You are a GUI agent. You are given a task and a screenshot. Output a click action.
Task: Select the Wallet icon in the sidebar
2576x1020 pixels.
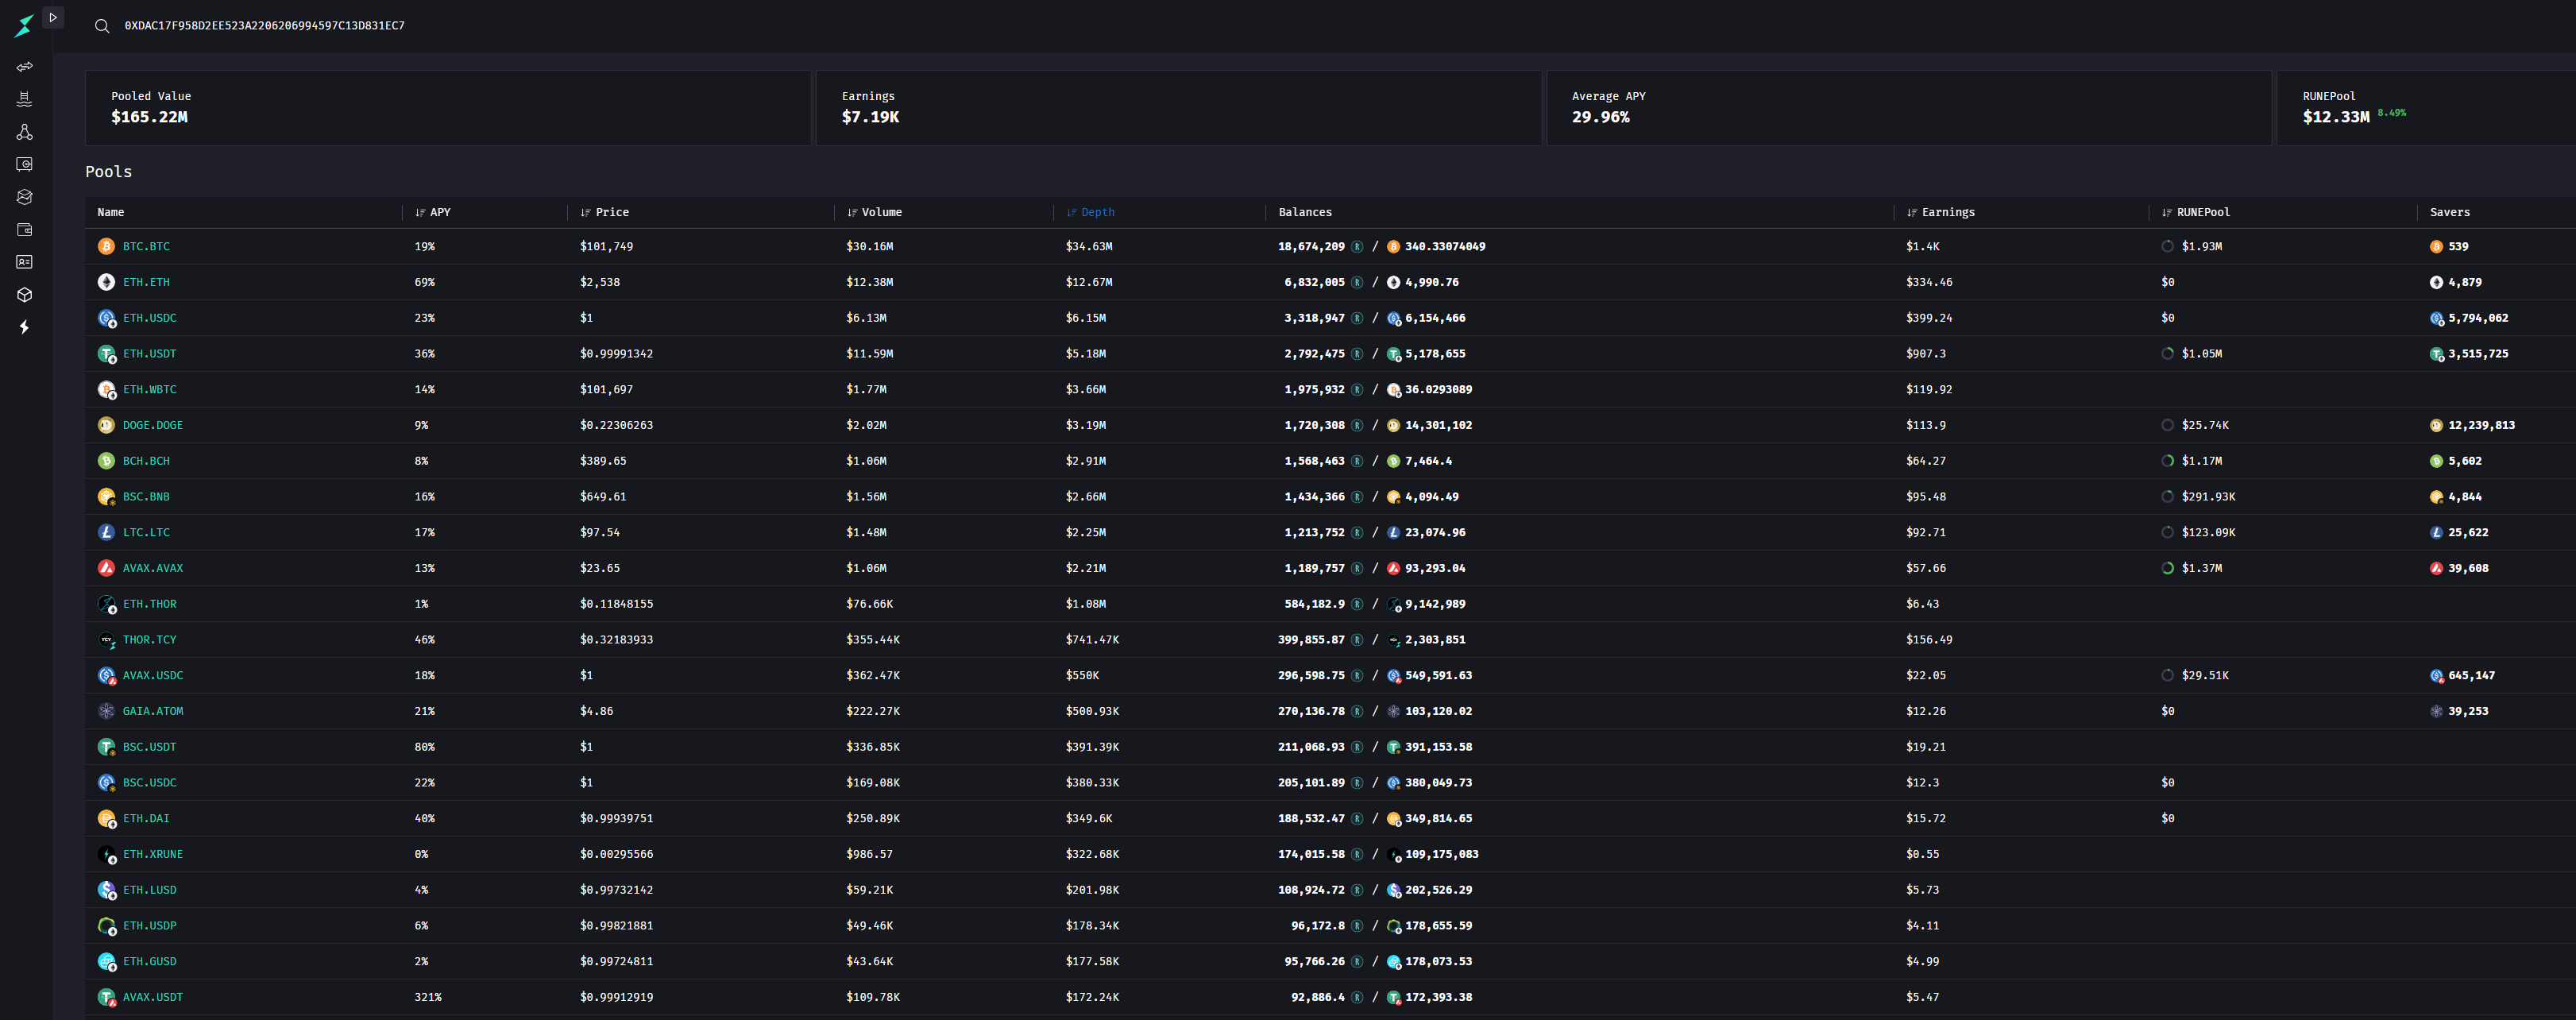coord(24,229)
